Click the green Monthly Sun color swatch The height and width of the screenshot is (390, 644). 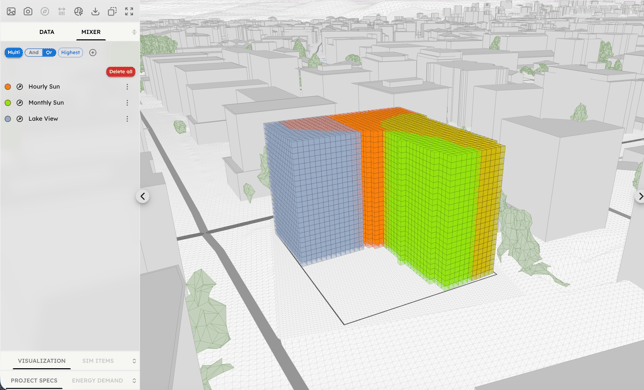(x=8, y=103)
